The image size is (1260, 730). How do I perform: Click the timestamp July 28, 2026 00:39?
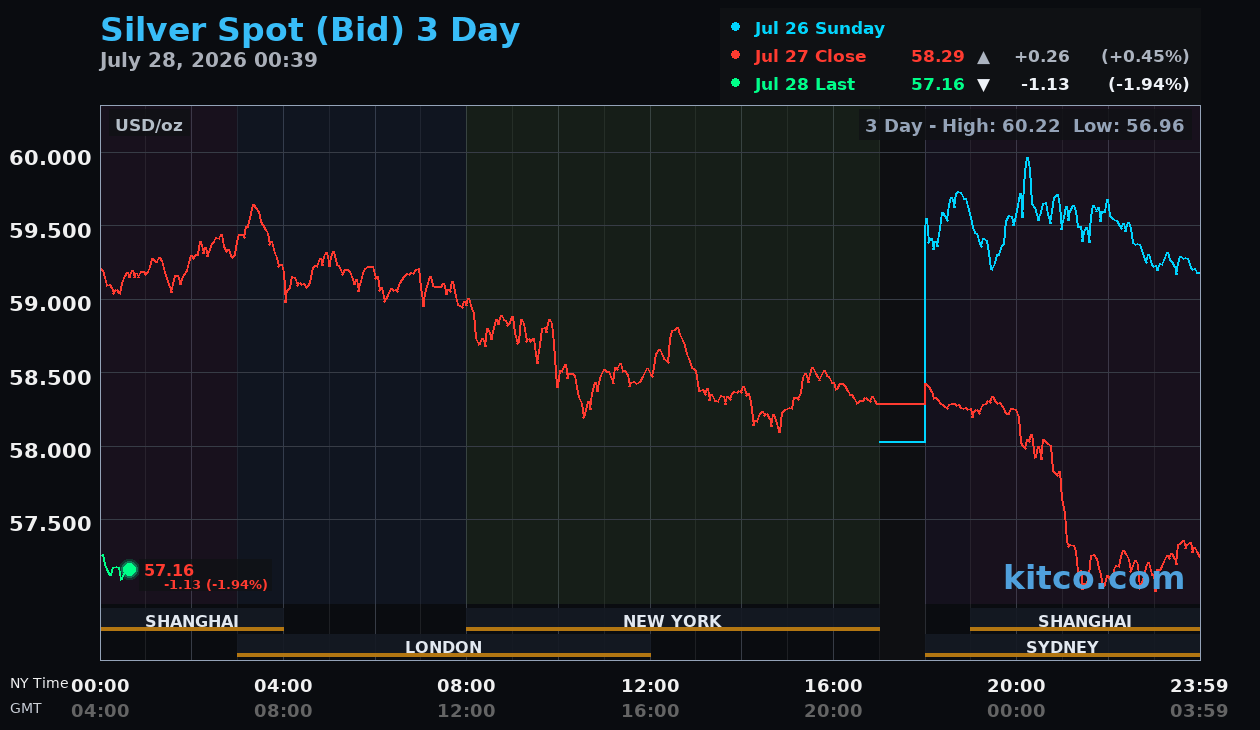click(209, 60)
